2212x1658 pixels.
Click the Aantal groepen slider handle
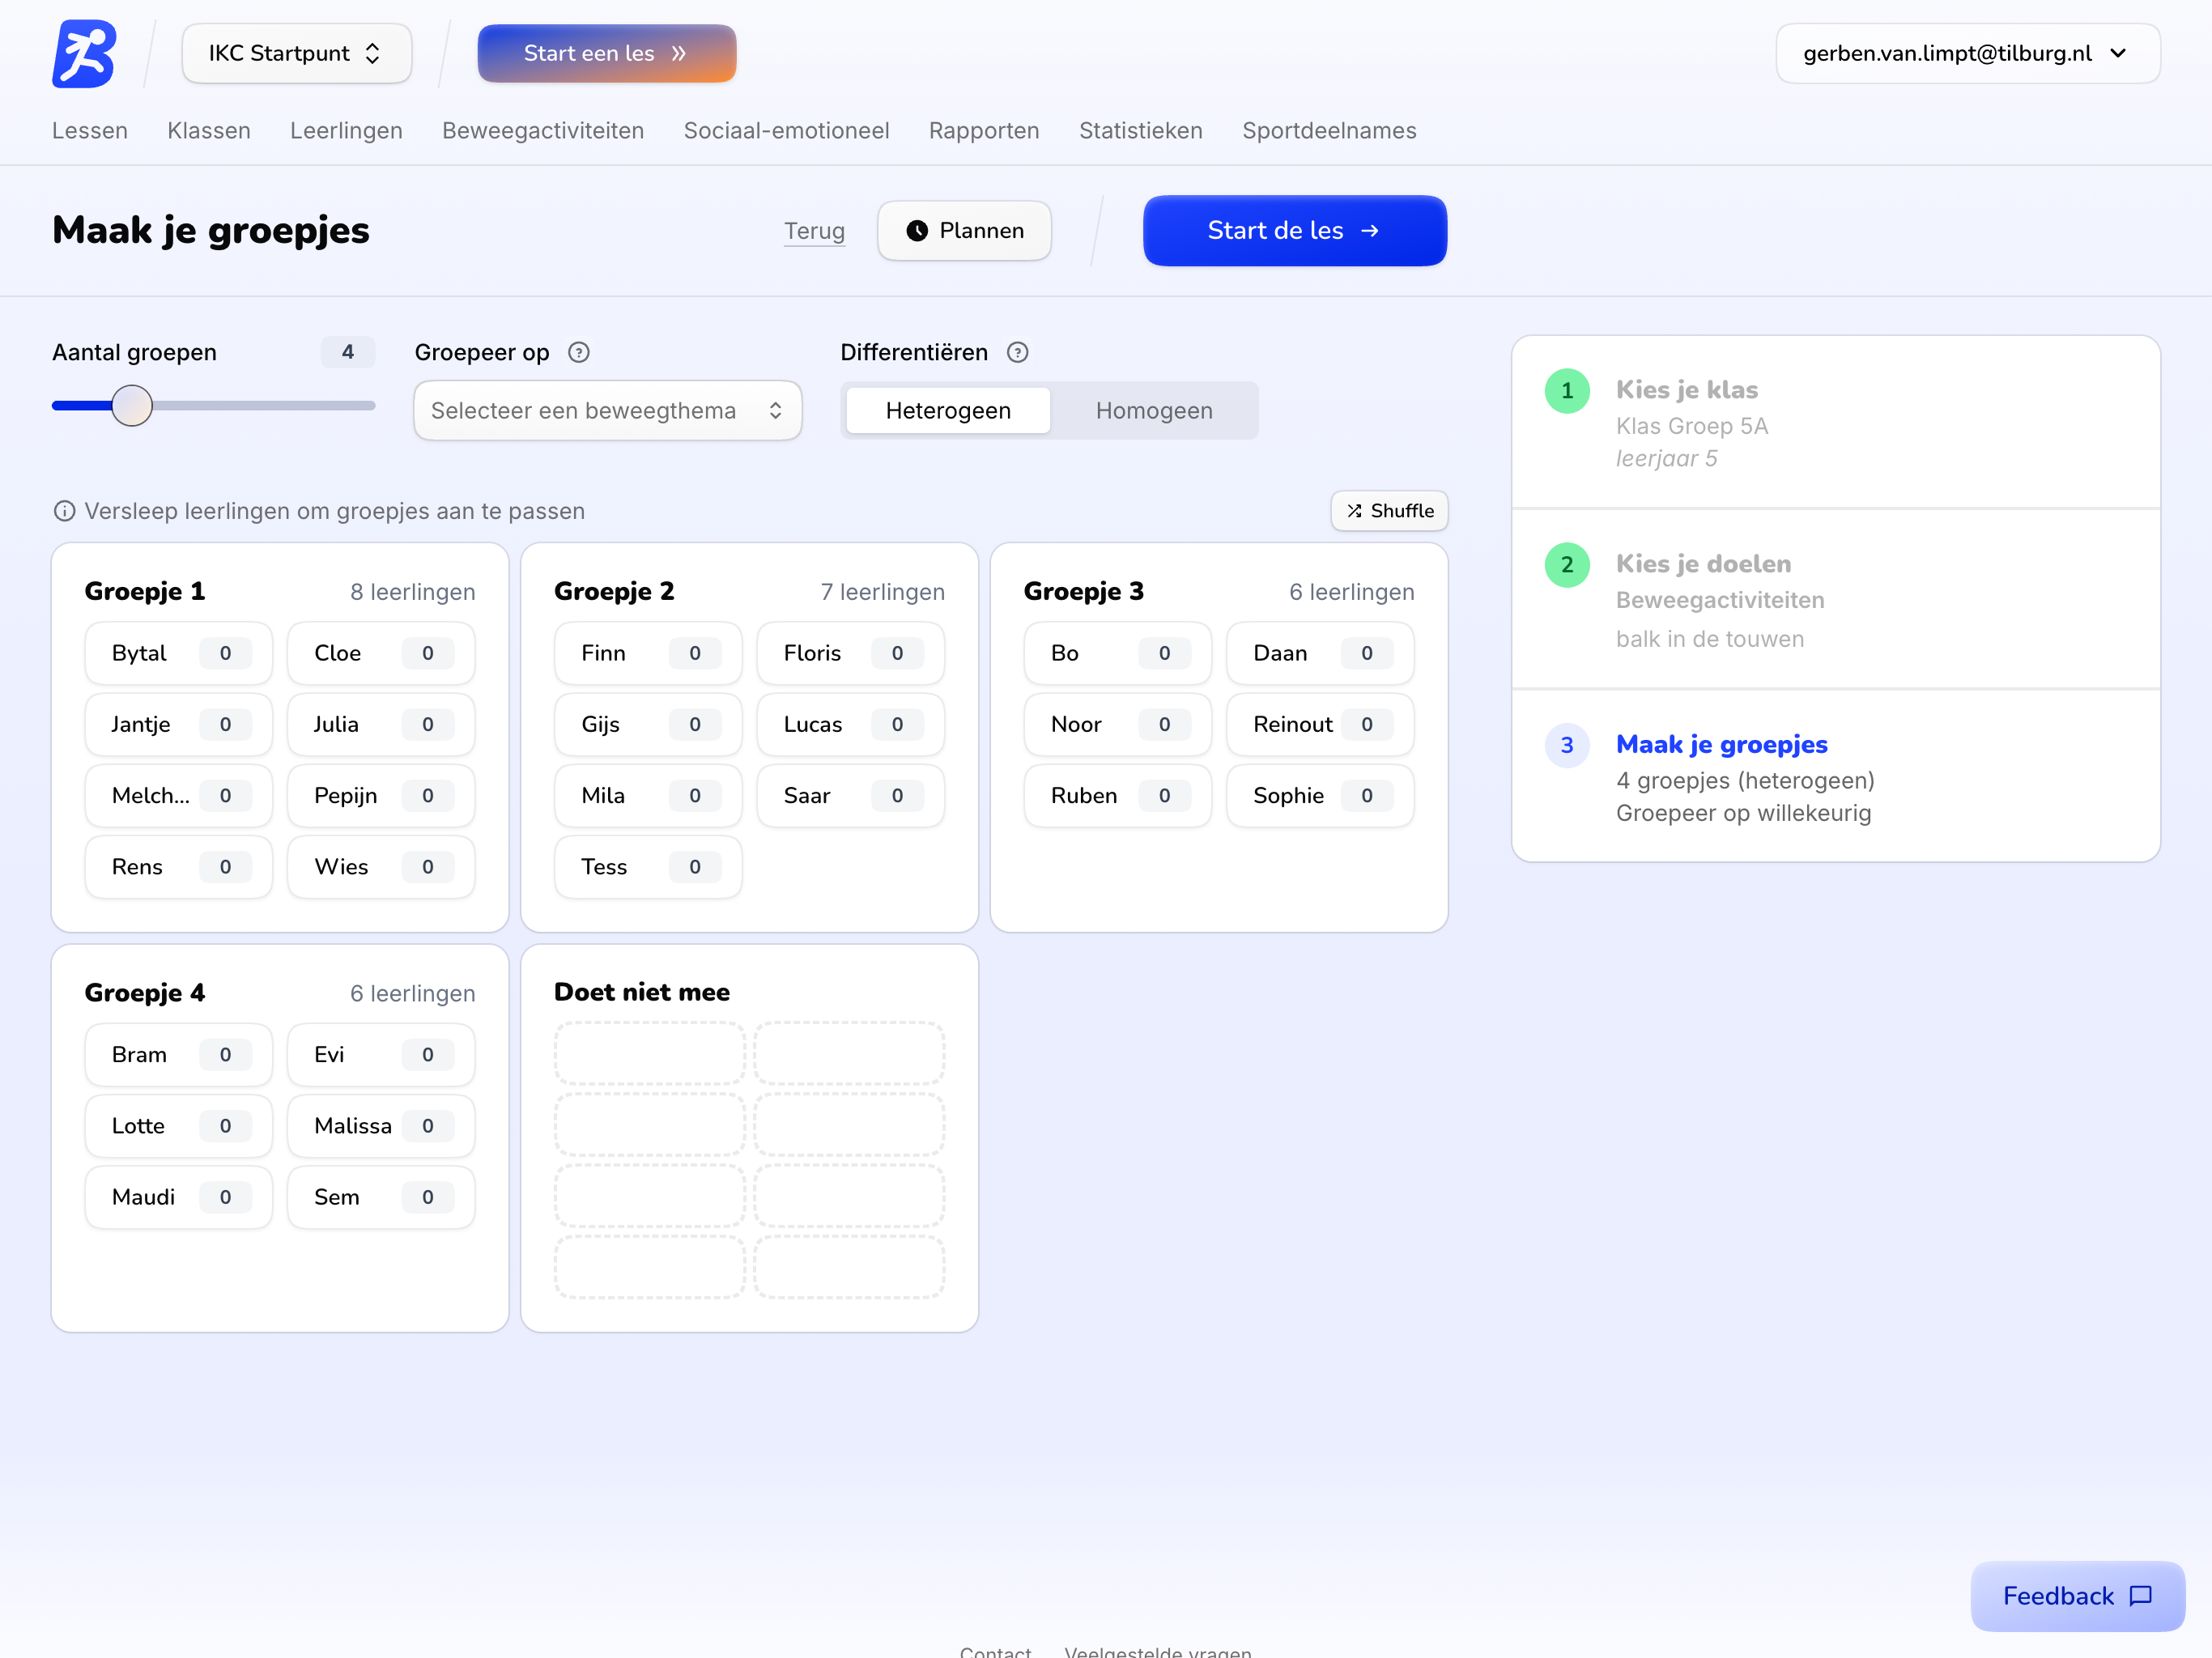point(132,406)
